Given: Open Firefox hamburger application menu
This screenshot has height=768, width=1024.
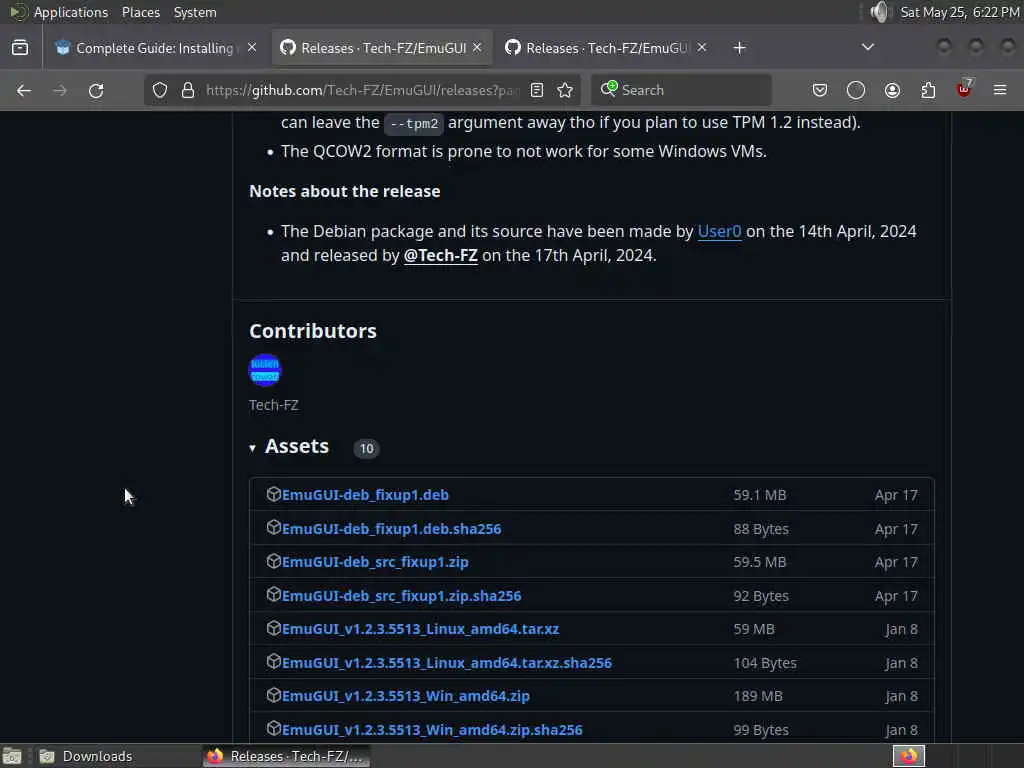Looking at the screenshot, I should tap(1000, 90).
